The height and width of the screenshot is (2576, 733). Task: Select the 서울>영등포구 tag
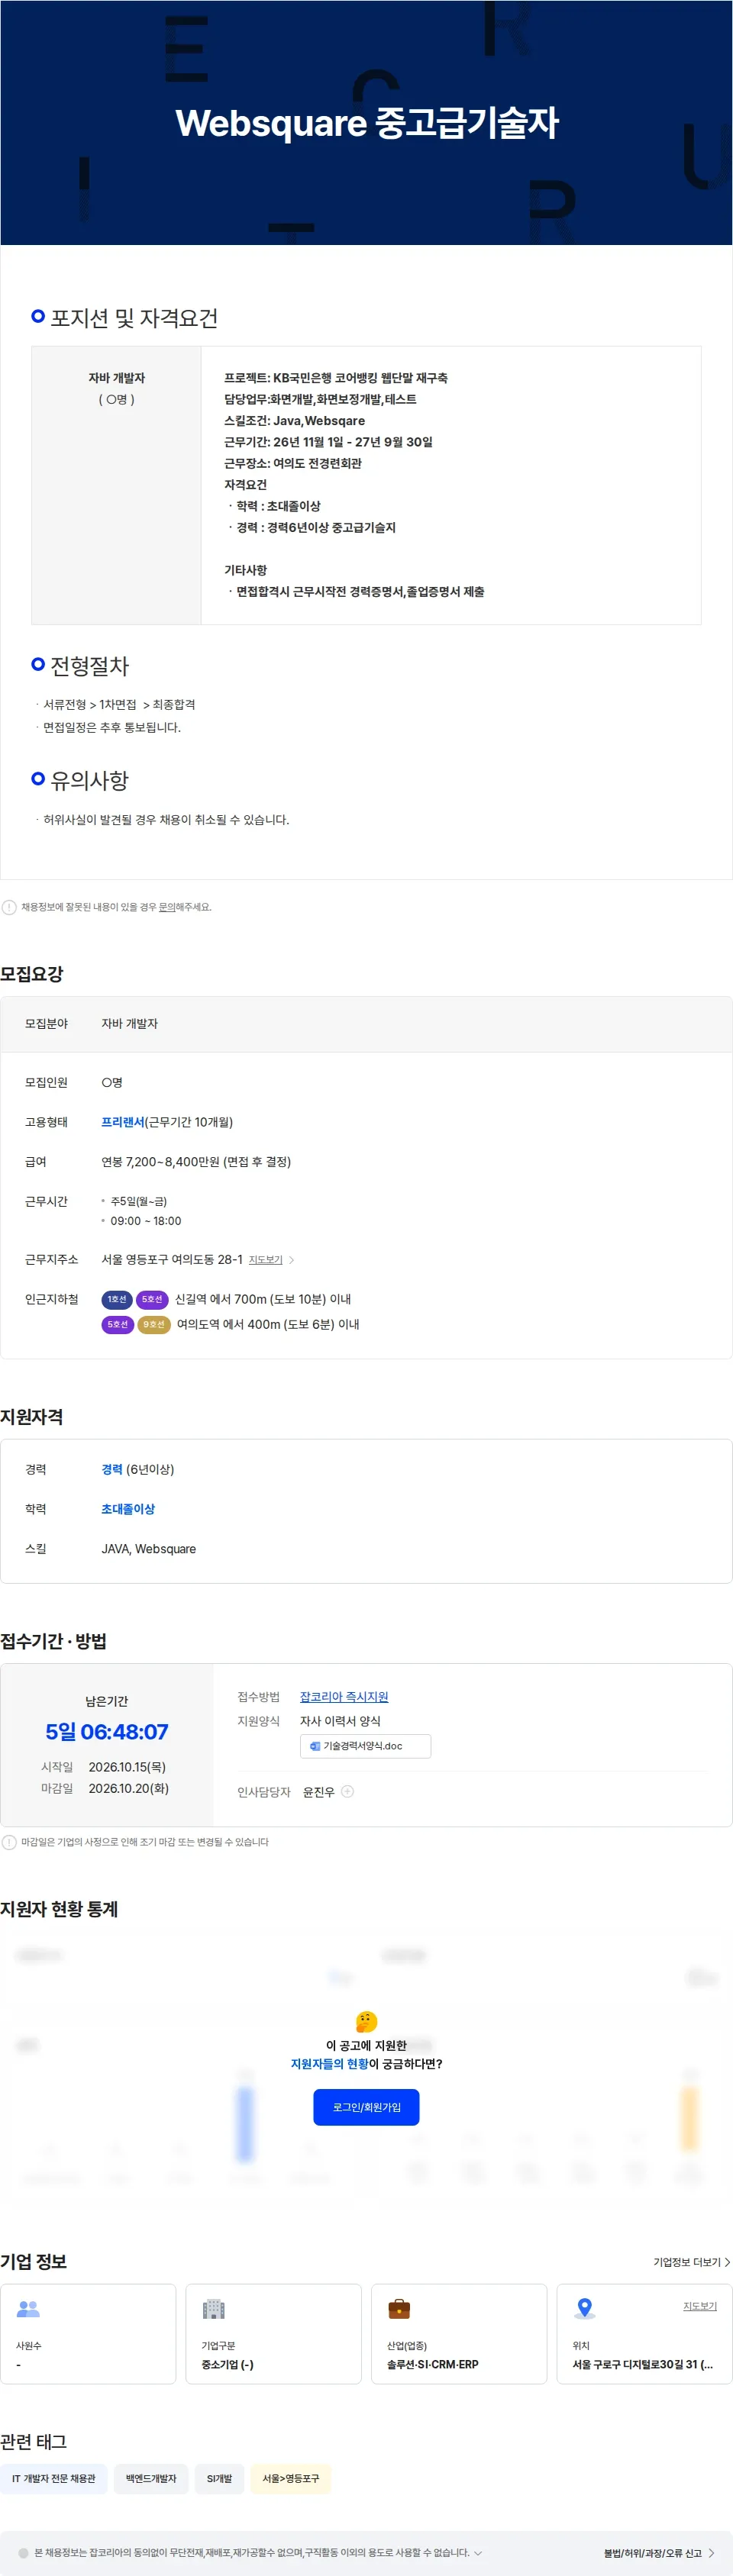291,2478
